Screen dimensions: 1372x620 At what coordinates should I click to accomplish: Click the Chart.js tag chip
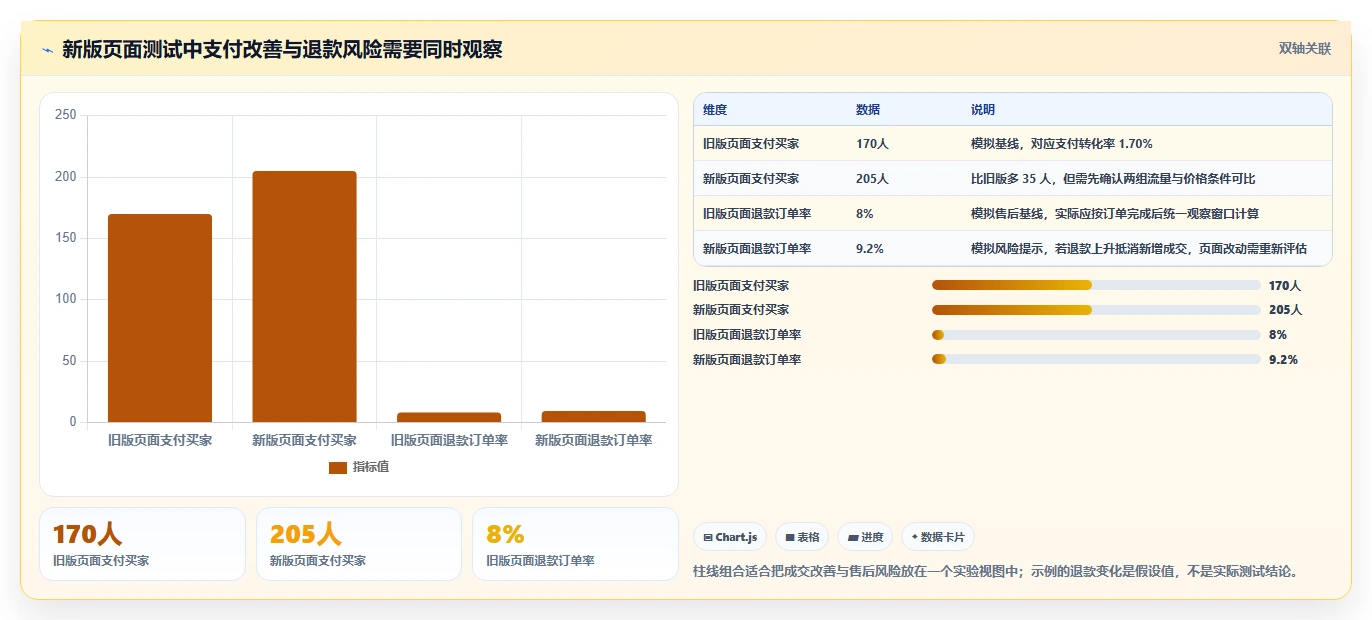[x=730, y=537]
